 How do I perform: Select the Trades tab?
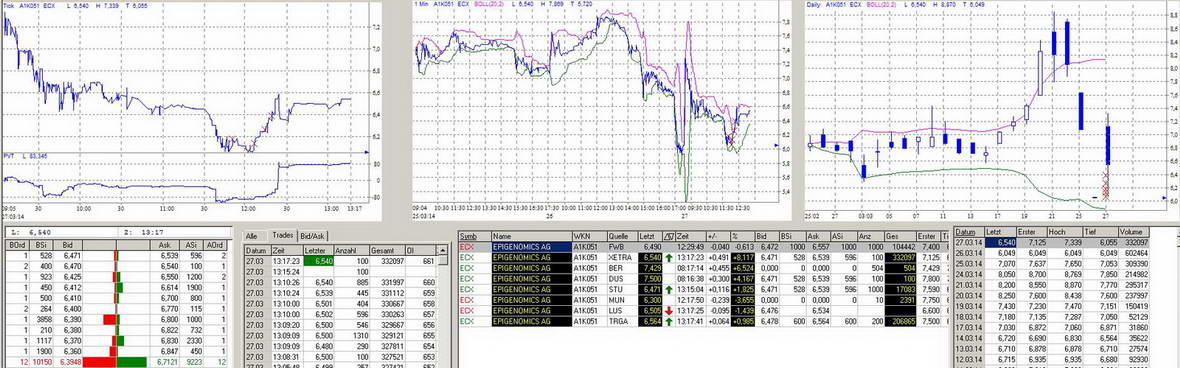(x=282, y=236)
